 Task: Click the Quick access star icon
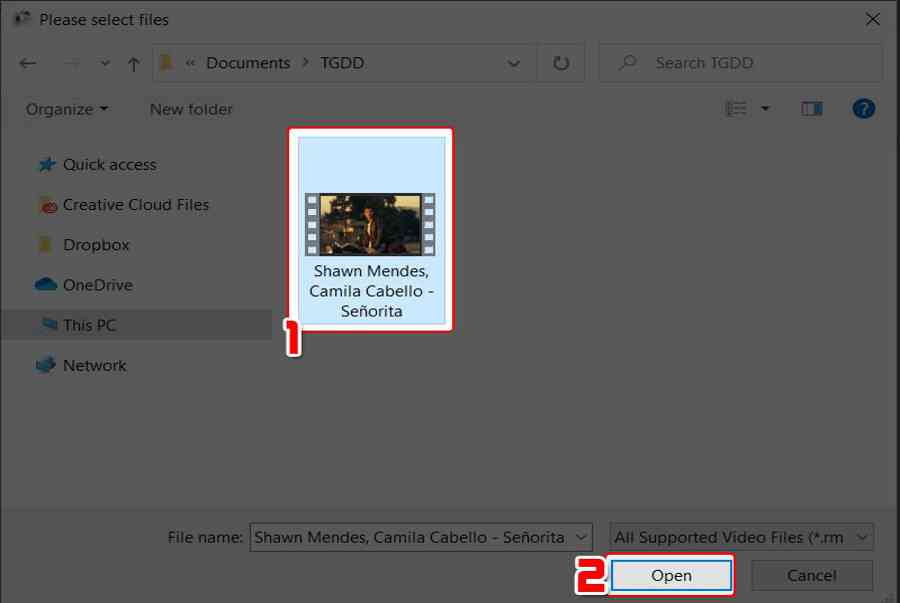[x=46, y=165]
